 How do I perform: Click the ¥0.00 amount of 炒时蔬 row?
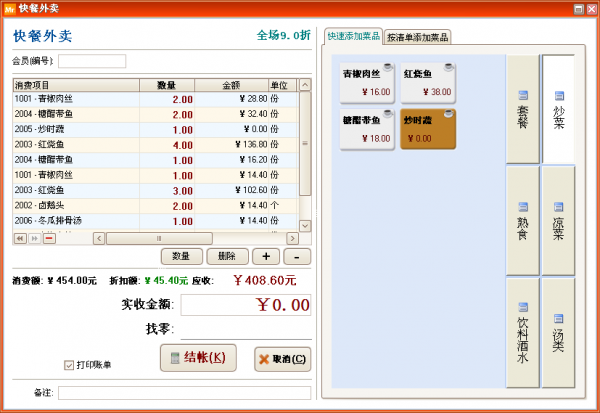point(256,129)
